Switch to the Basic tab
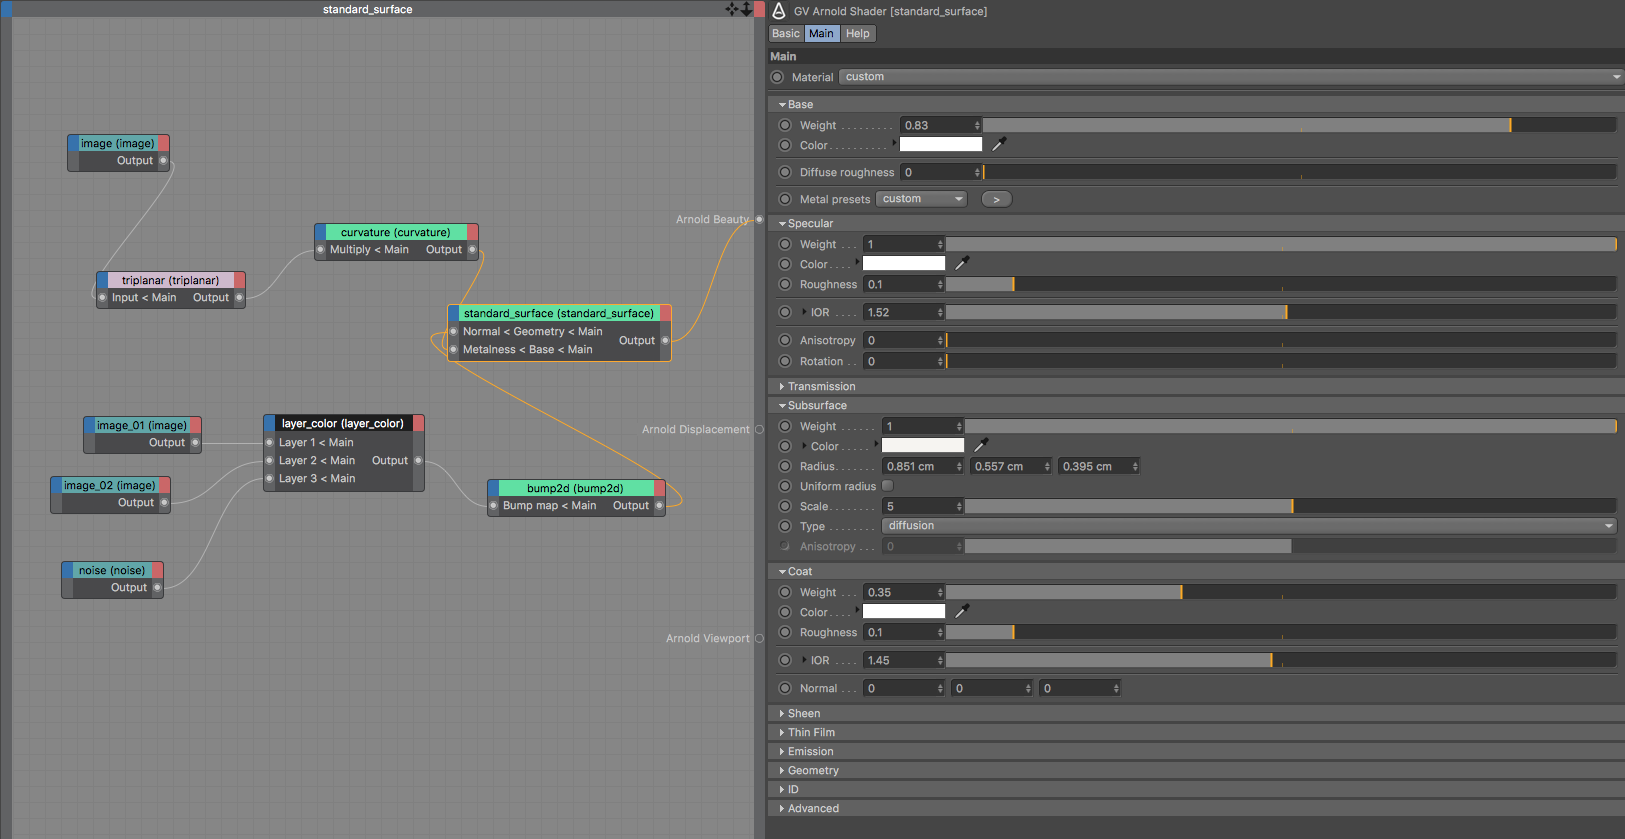The width and height of the screenshot is (1625, 839). pos(786,33)
